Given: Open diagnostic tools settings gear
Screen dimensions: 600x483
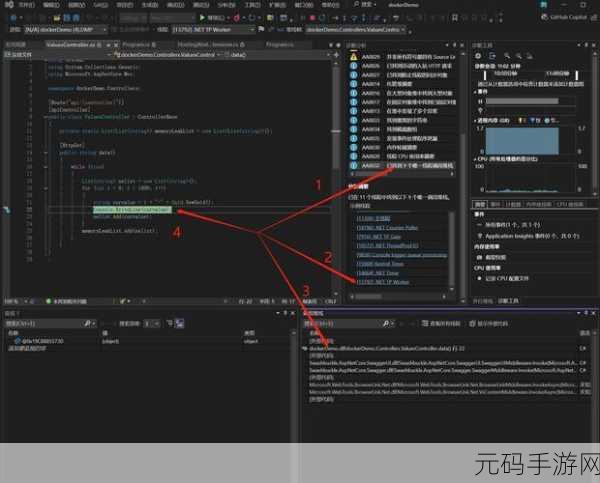Looking at the screenshot, I should pos(478,56).
